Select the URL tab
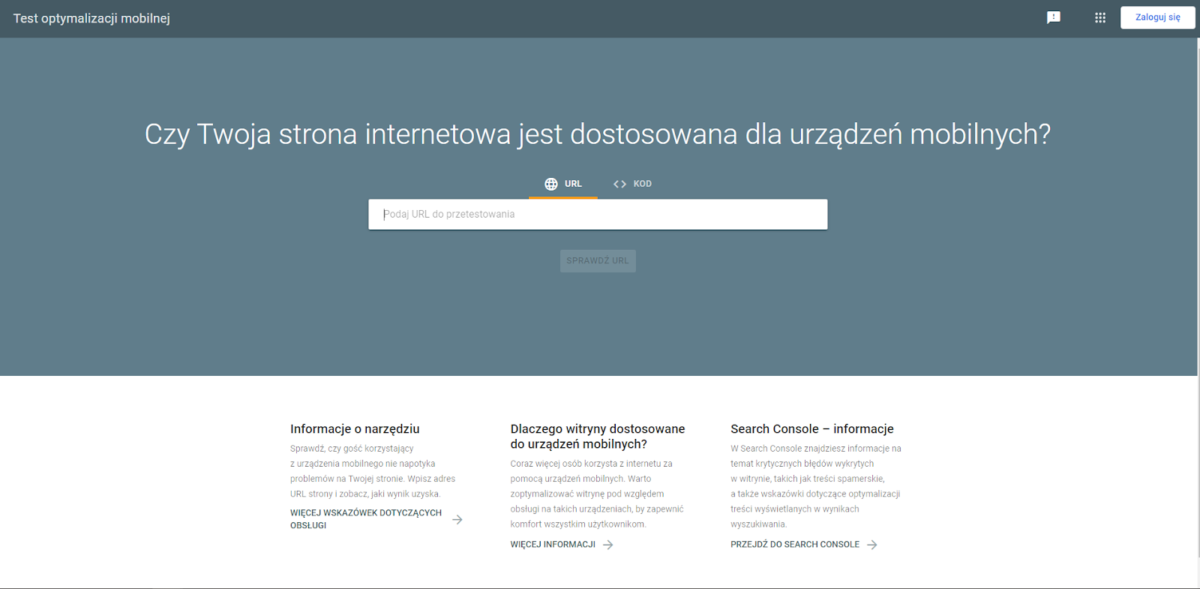Viewport: 1200px width, 589px height. tap(563, 184)
